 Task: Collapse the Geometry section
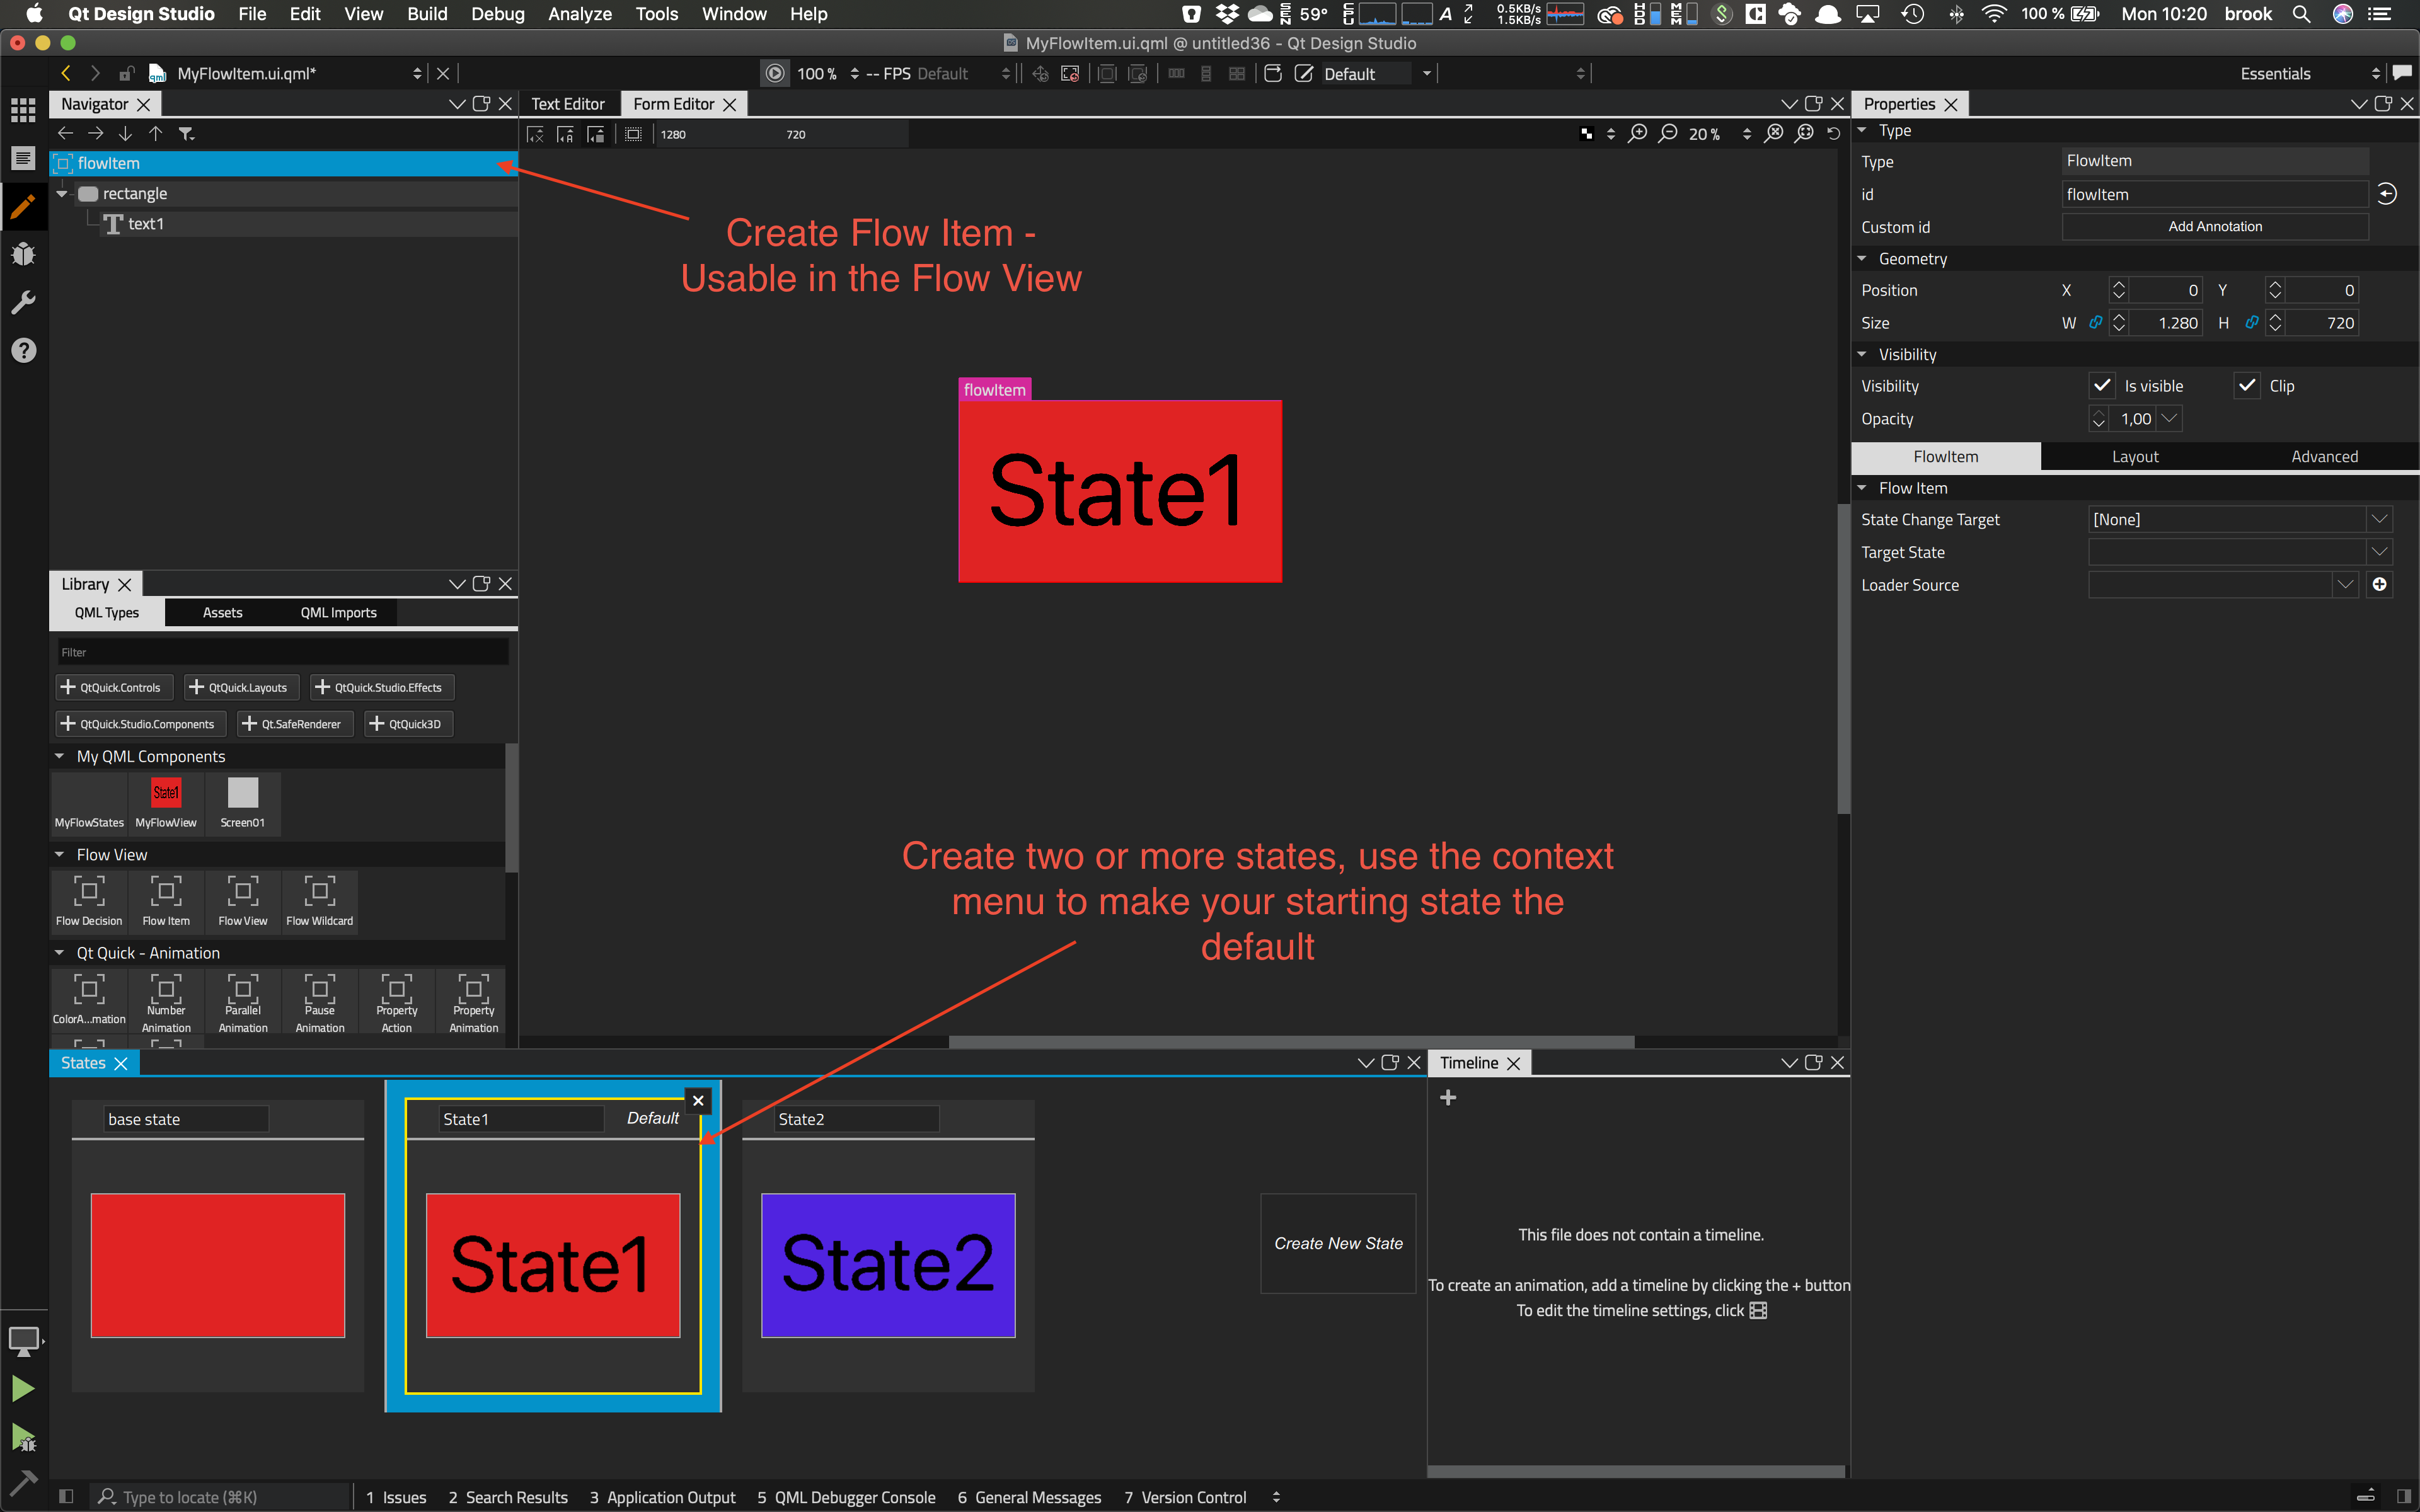(x=1862, y=259)
